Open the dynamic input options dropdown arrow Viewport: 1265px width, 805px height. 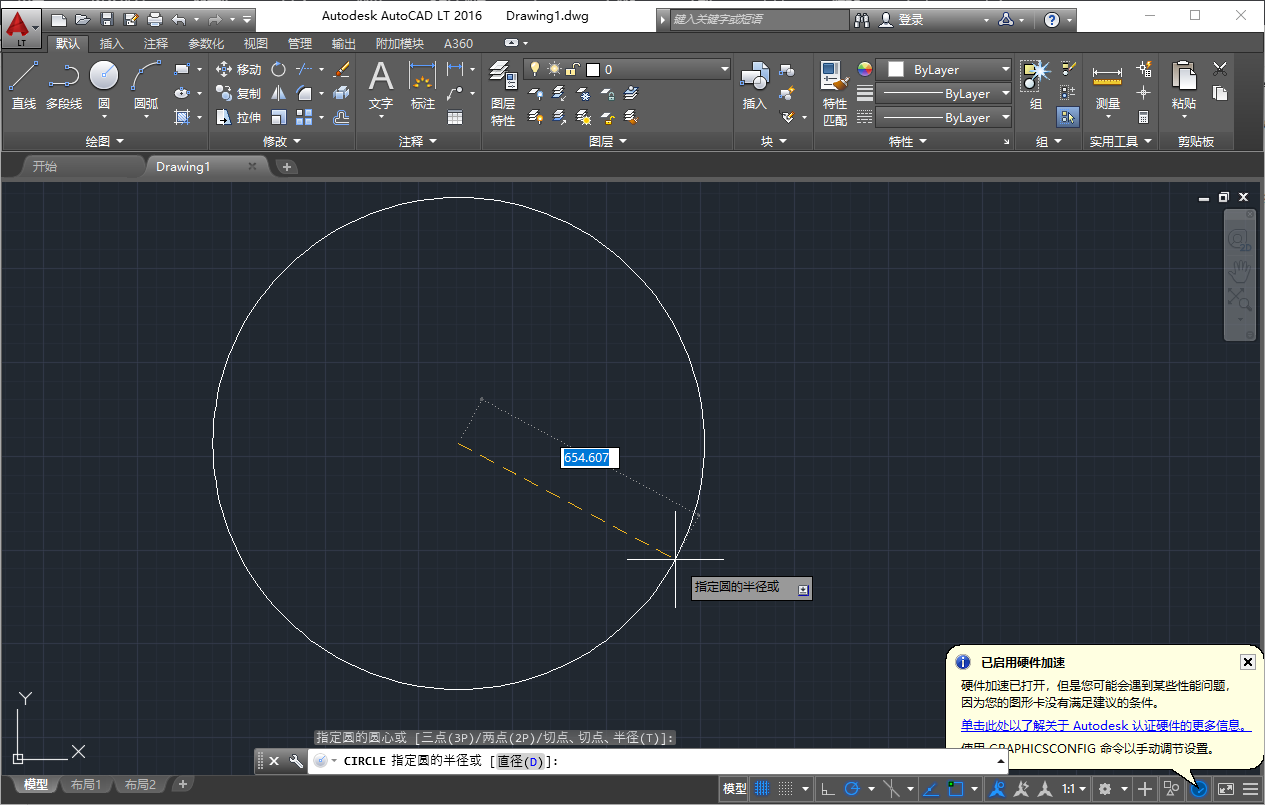(x=803, y=590)
